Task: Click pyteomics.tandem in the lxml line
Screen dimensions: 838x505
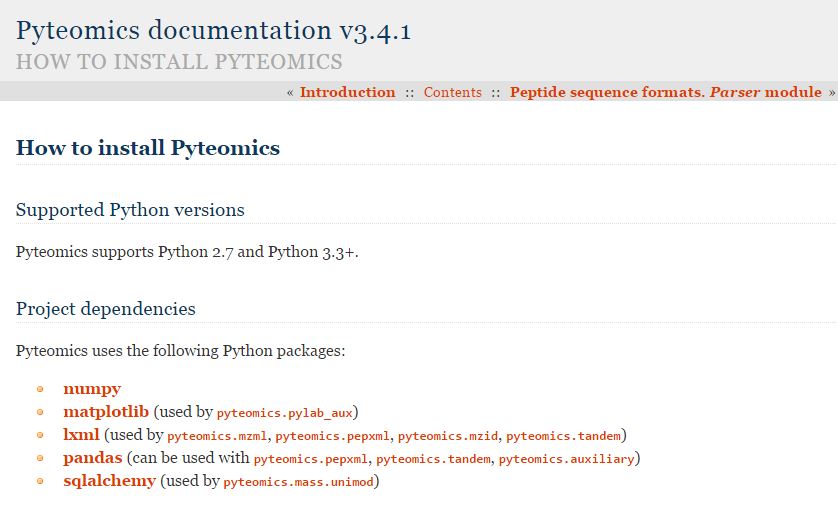Action: (563, 436)
